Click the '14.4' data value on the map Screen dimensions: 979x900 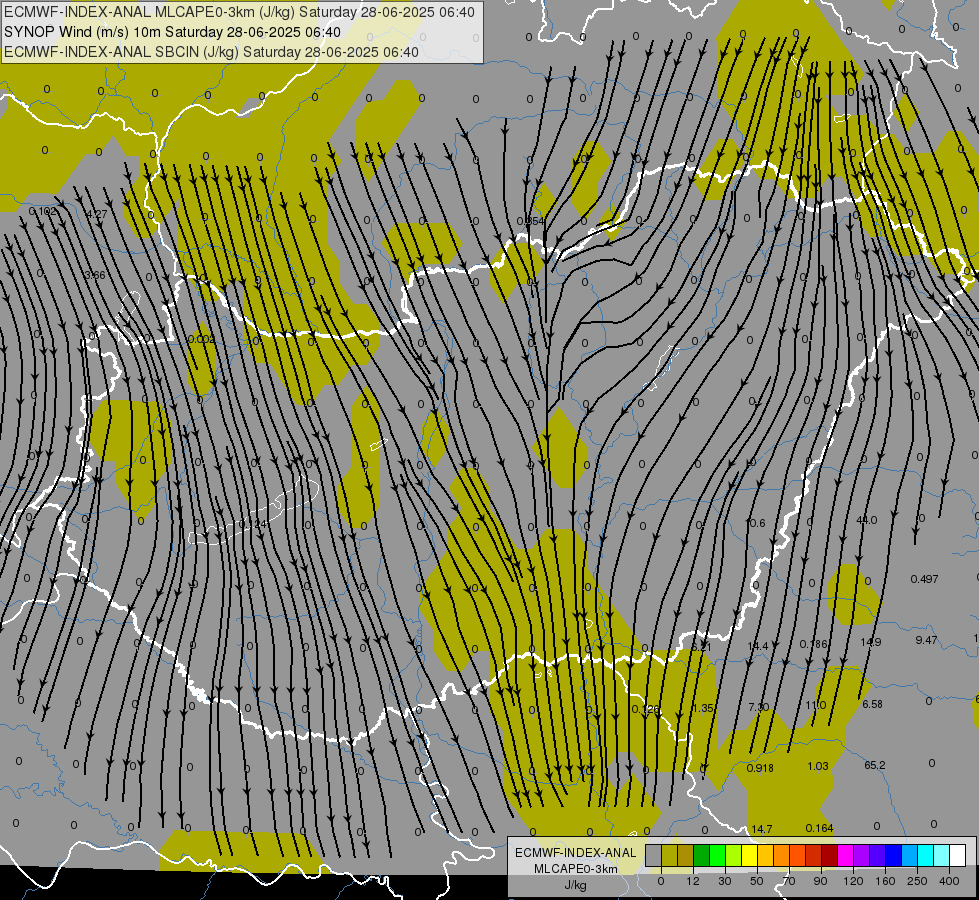758,645
